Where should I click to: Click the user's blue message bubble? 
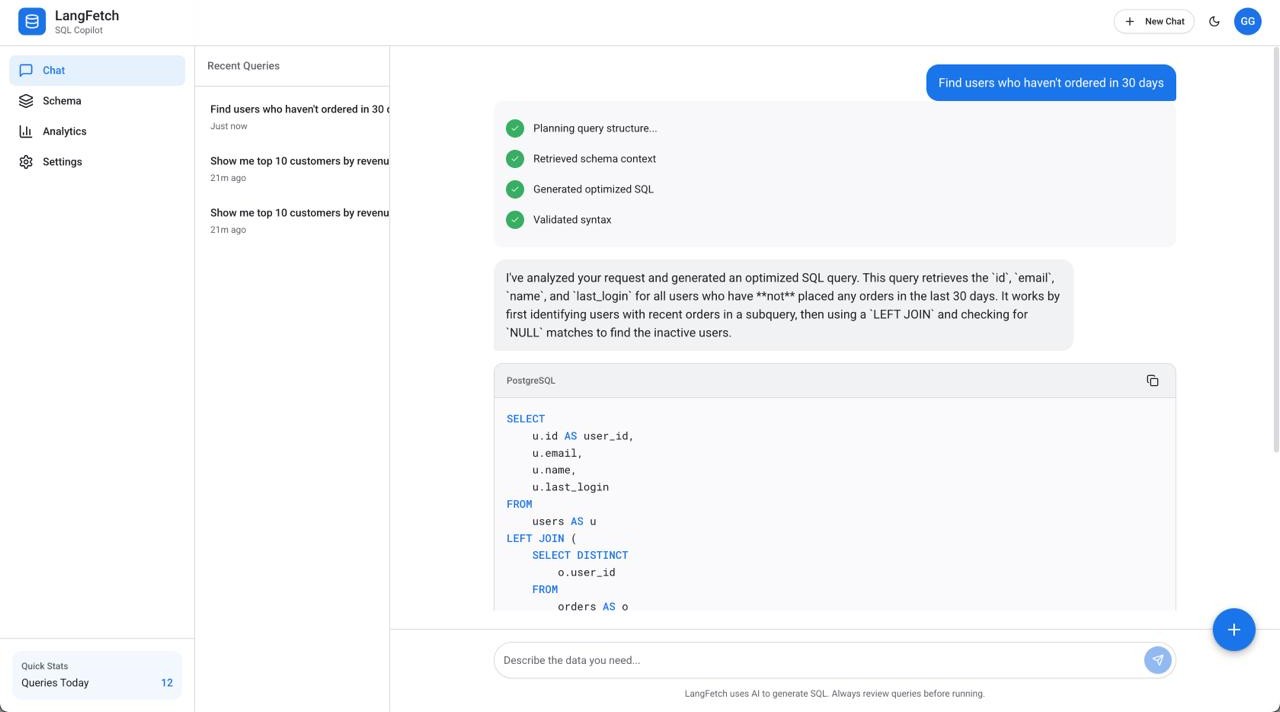[1050, 82]
